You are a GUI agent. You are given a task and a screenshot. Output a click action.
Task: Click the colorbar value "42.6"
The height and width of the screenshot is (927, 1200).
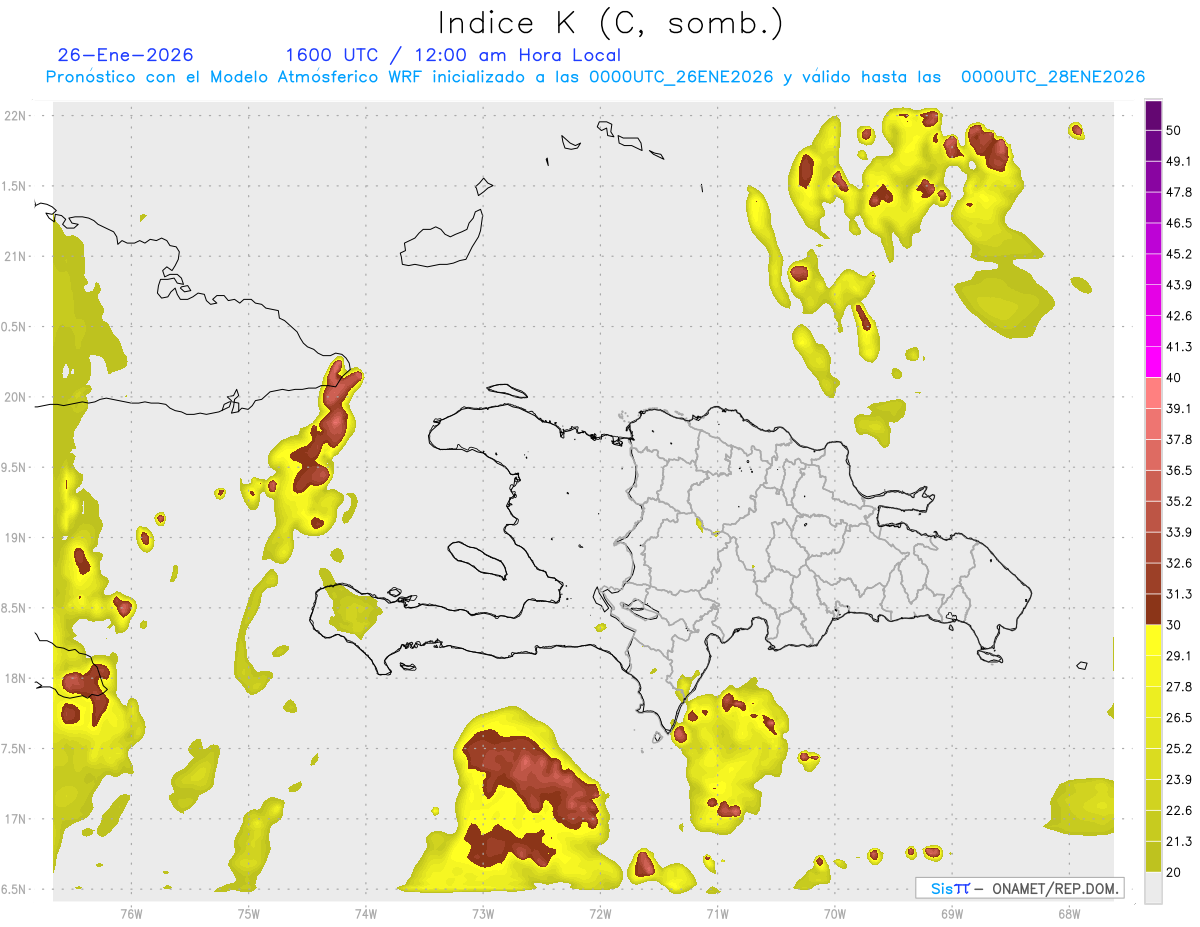pos(1179,316)
